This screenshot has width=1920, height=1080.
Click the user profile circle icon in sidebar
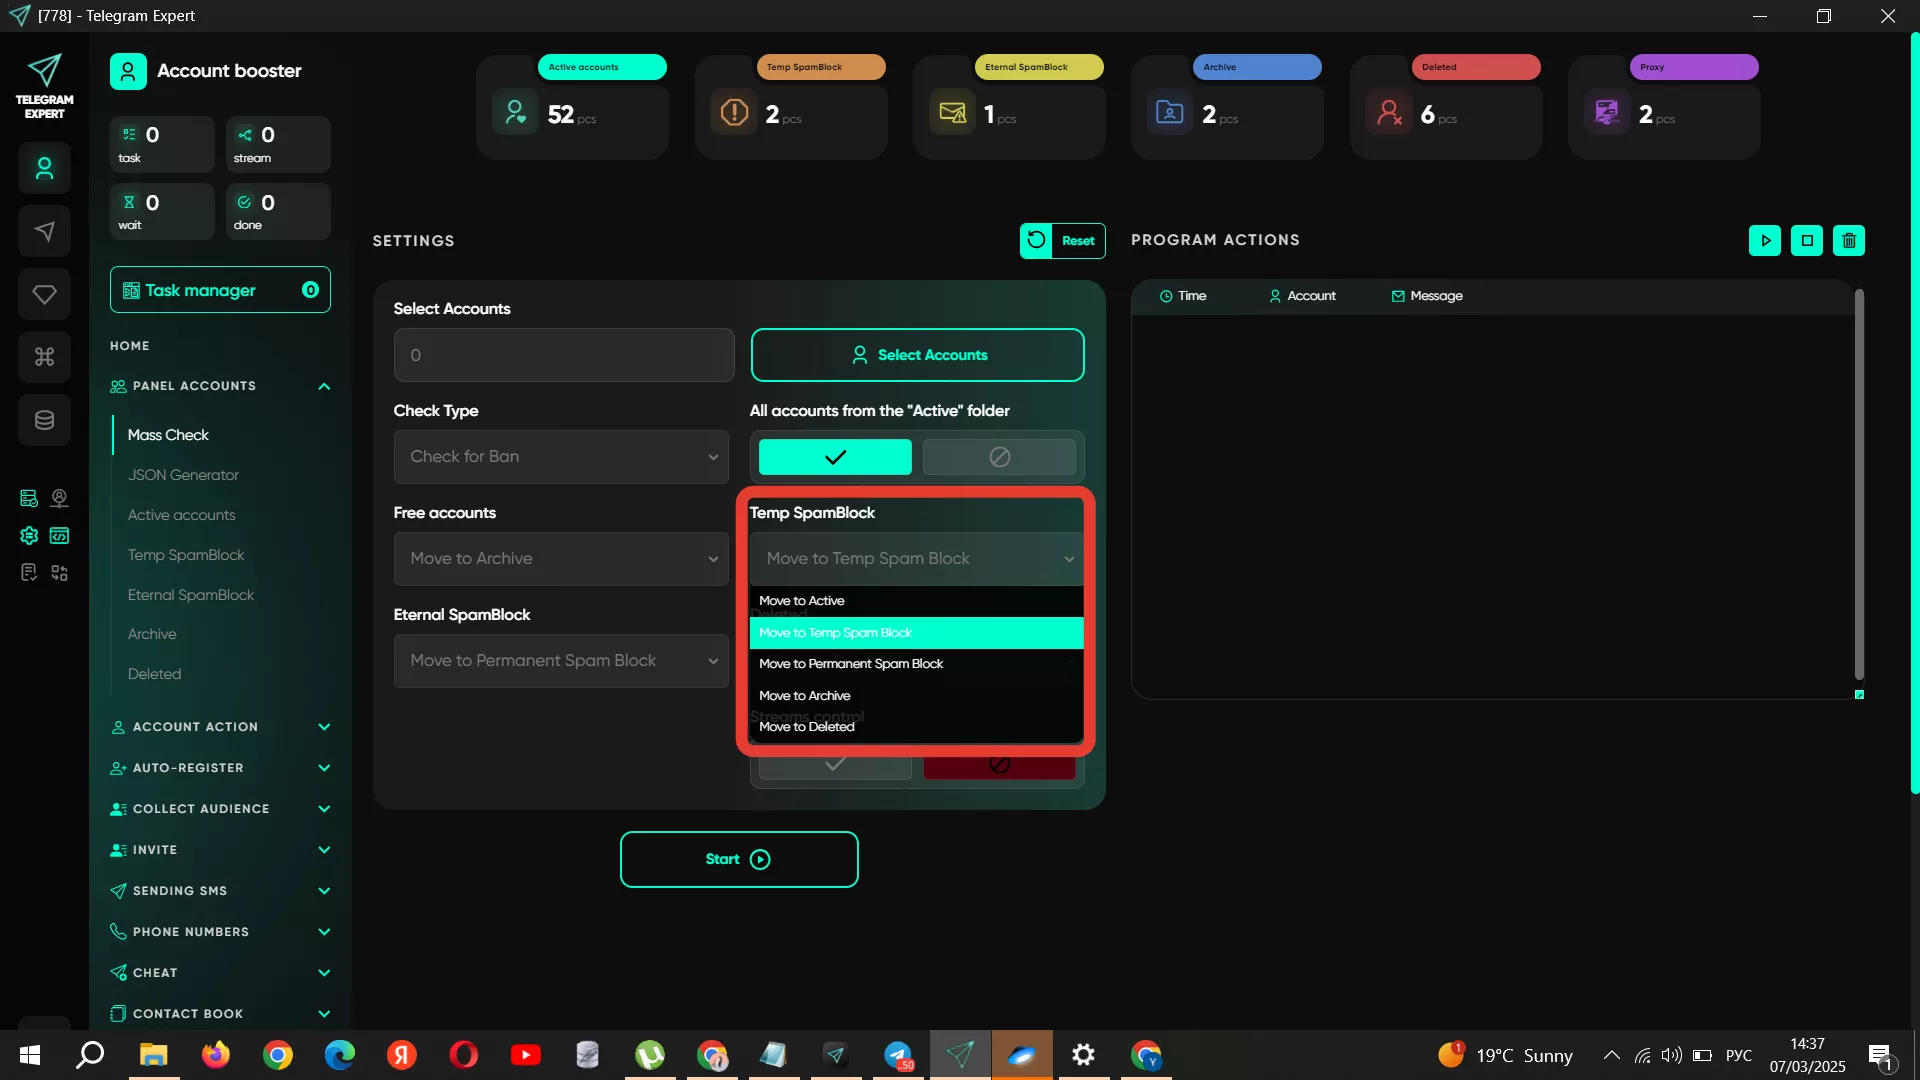tap(60, 498)
